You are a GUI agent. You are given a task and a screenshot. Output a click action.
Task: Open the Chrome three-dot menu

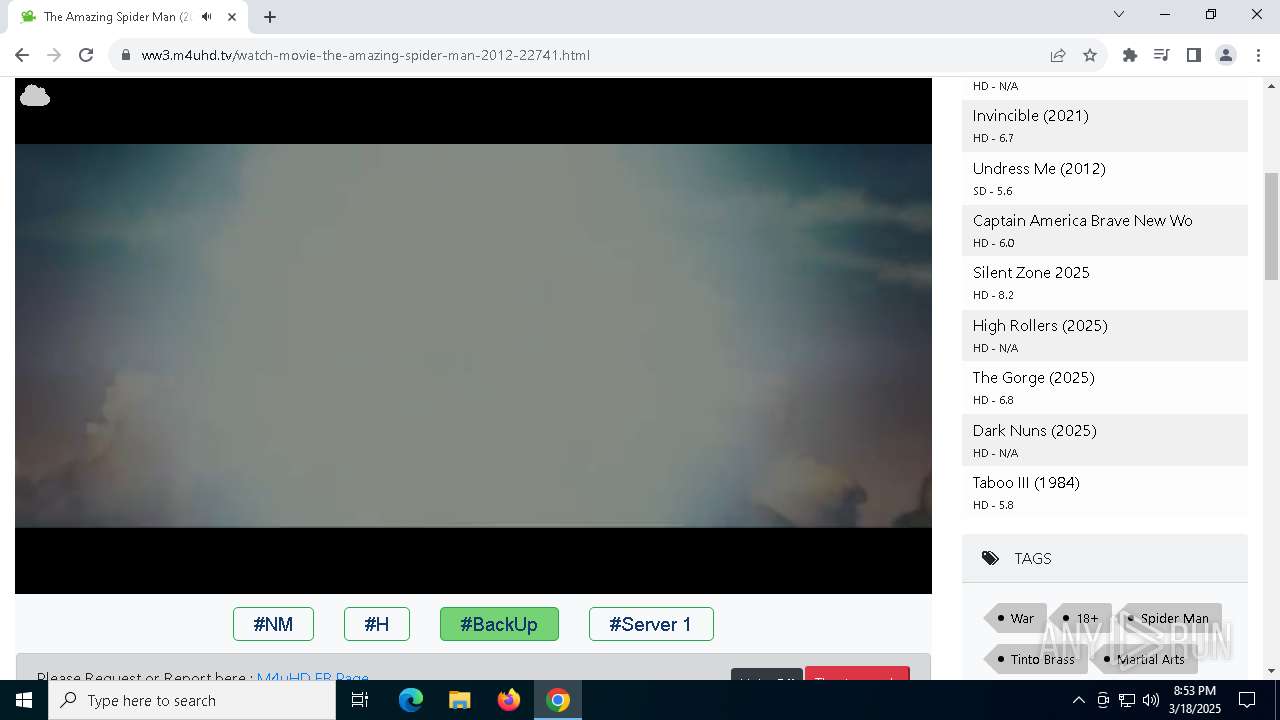tap(1258, 55)
